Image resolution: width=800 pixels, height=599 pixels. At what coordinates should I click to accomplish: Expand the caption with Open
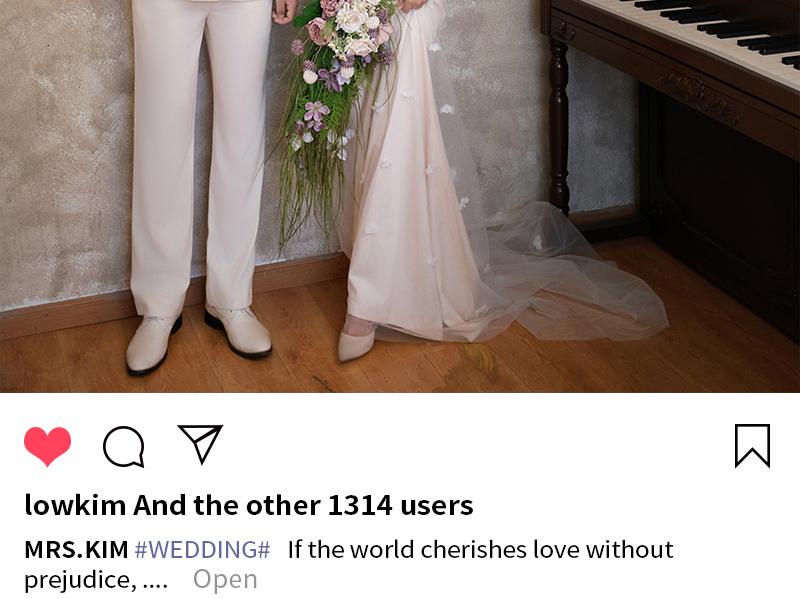tap(225, 579)
